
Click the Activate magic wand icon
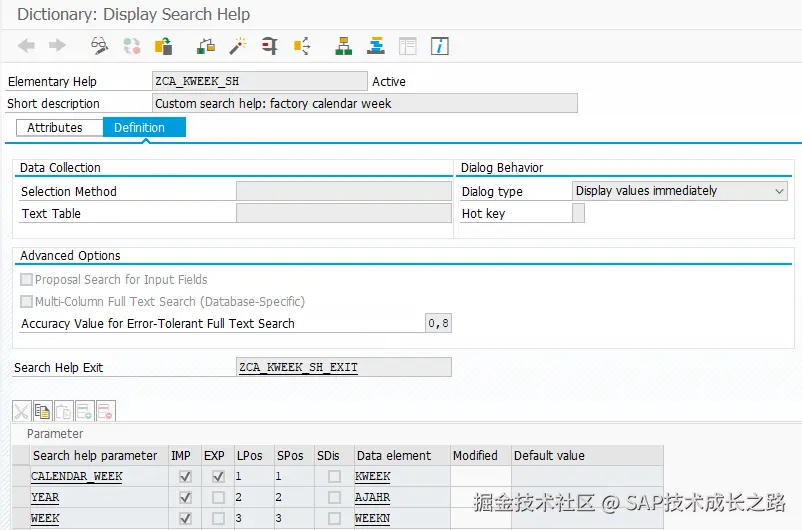[x=238, y=46]
